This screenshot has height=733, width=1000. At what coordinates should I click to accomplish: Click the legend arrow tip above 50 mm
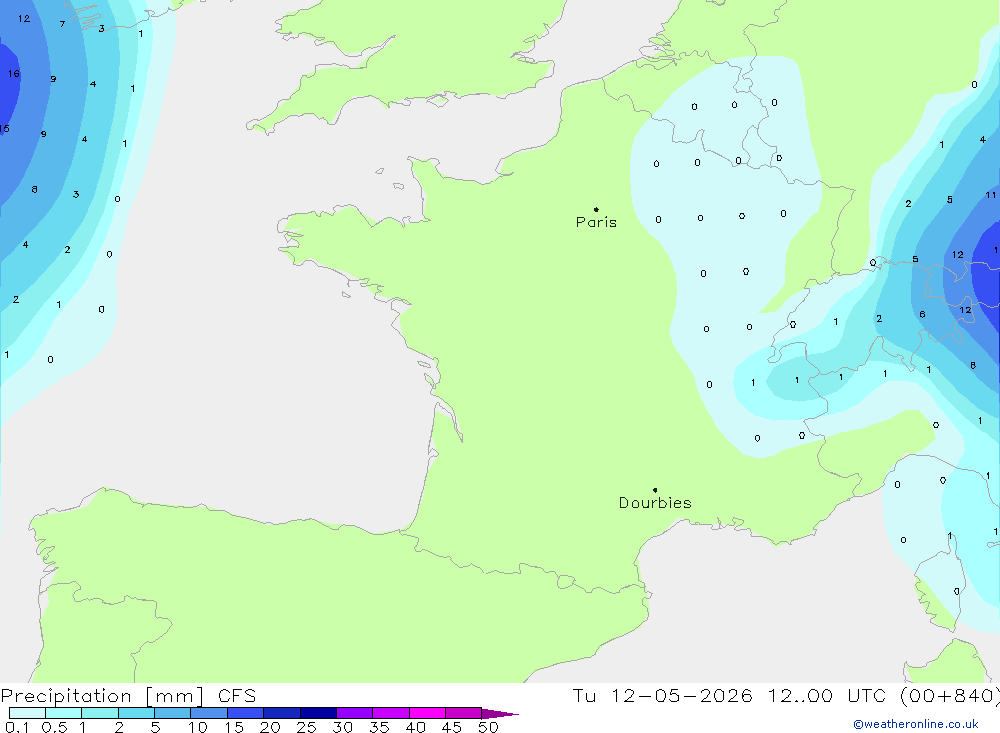pos(500,713)
